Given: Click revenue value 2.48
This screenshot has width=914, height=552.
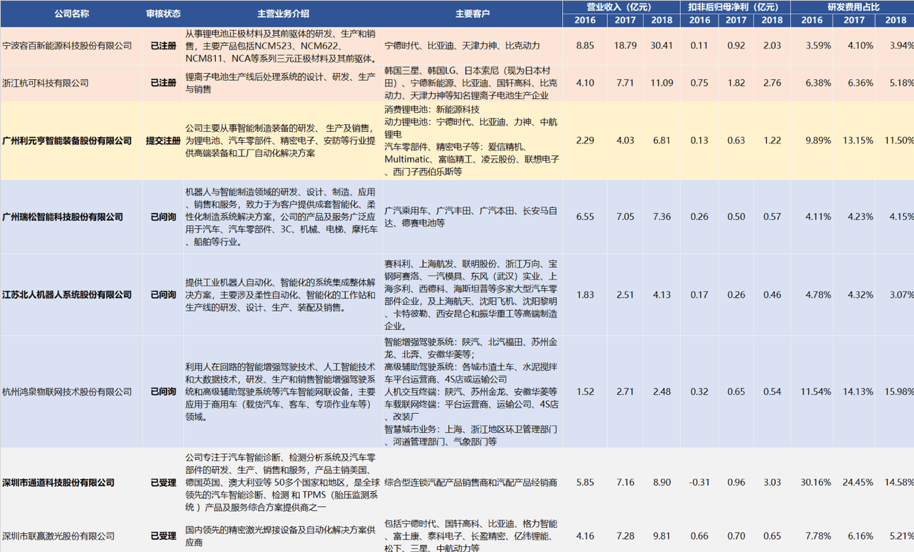Looking at the screenshot, I should tap(662, 392).
